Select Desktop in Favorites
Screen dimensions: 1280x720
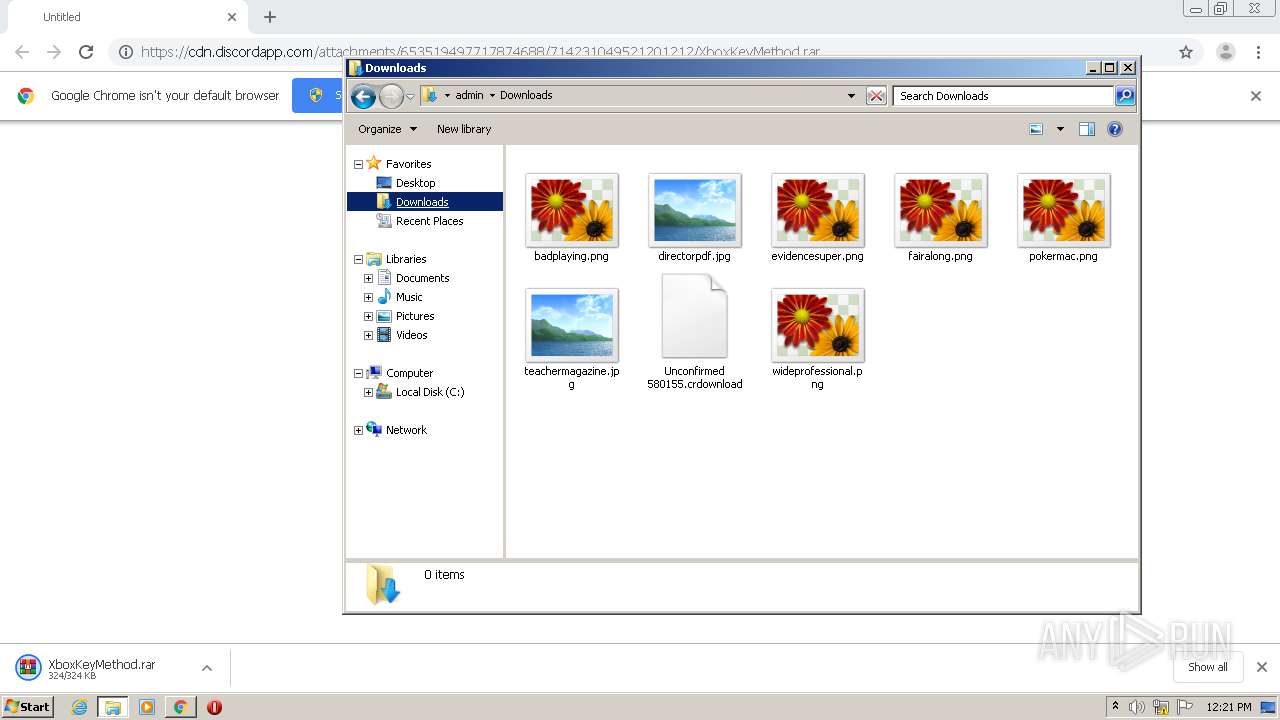415,183
